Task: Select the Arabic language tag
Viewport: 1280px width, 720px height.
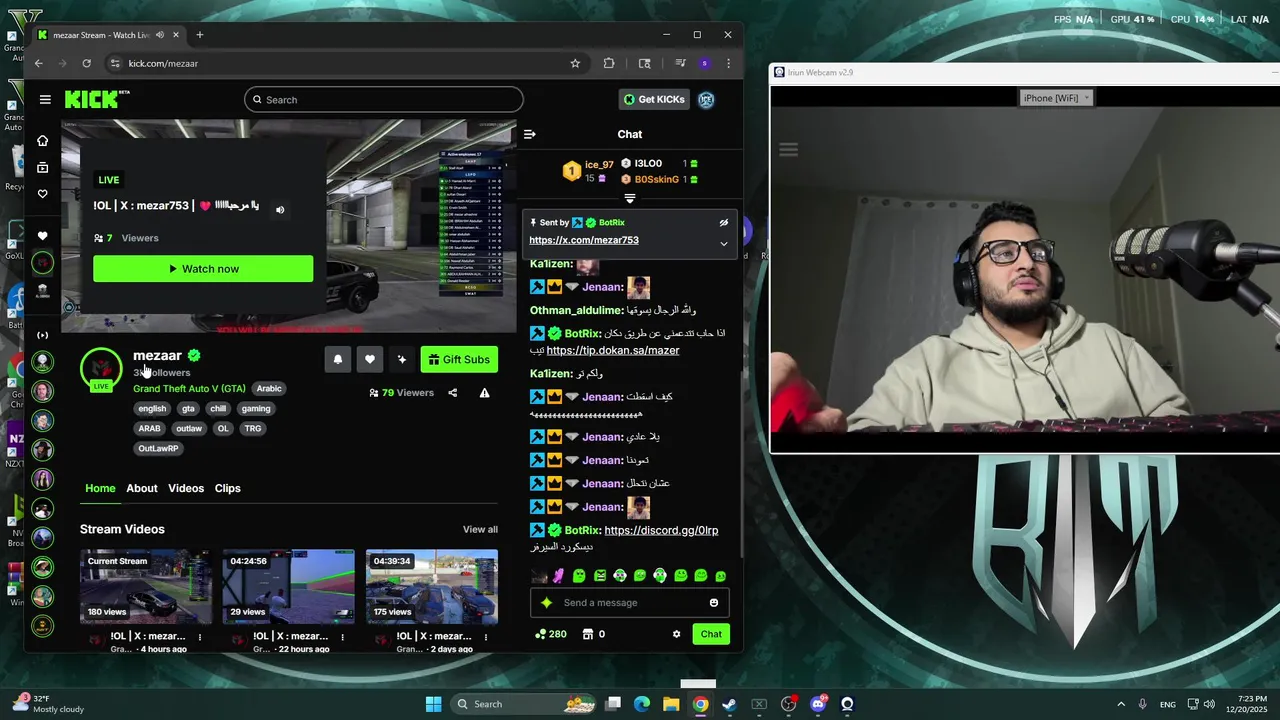Action: point(269,388)
